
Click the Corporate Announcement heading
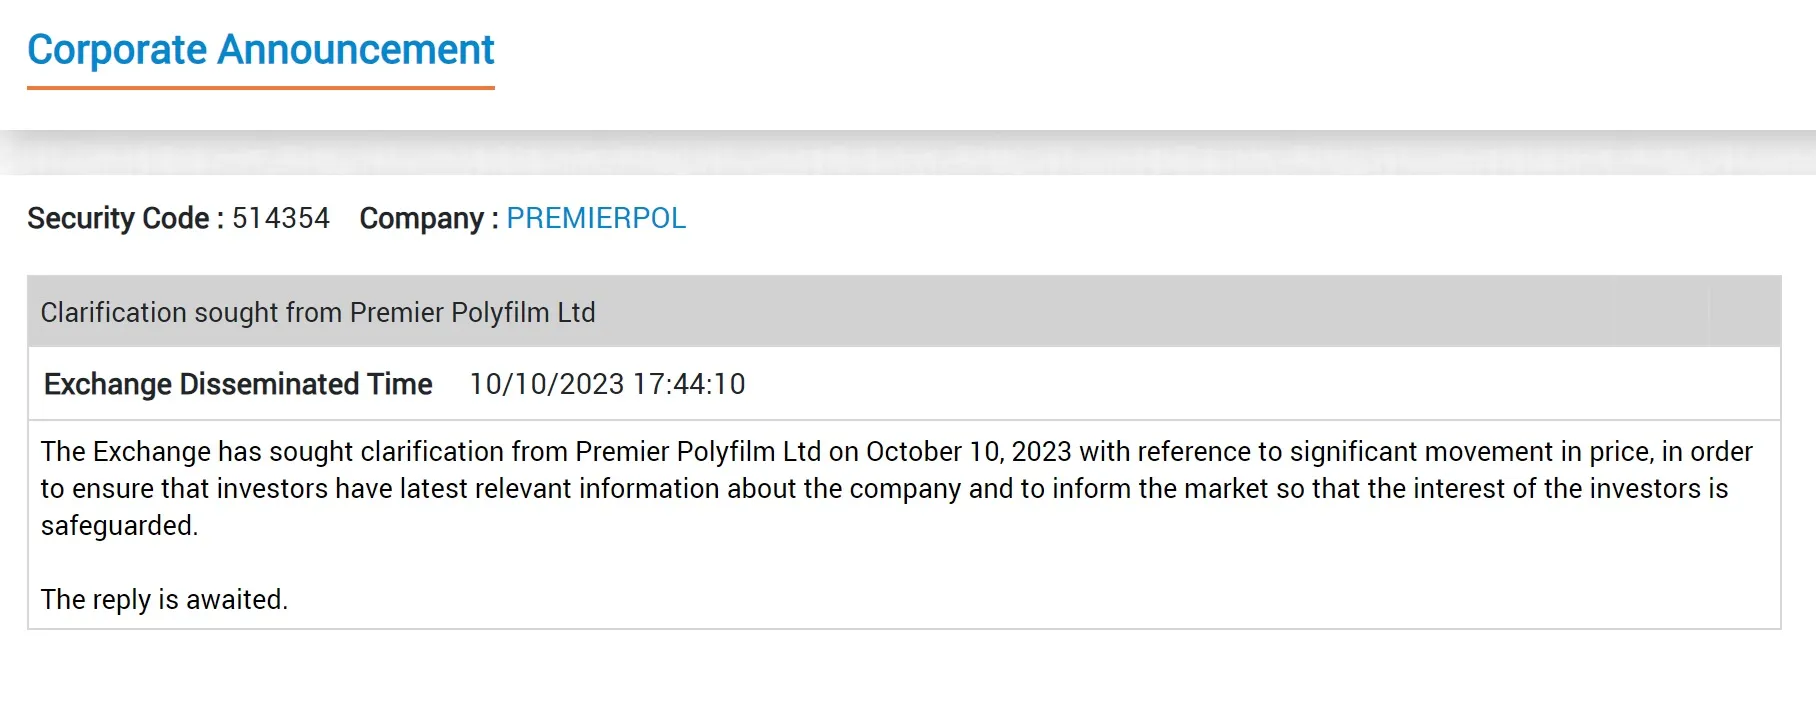tap(260, 50)
